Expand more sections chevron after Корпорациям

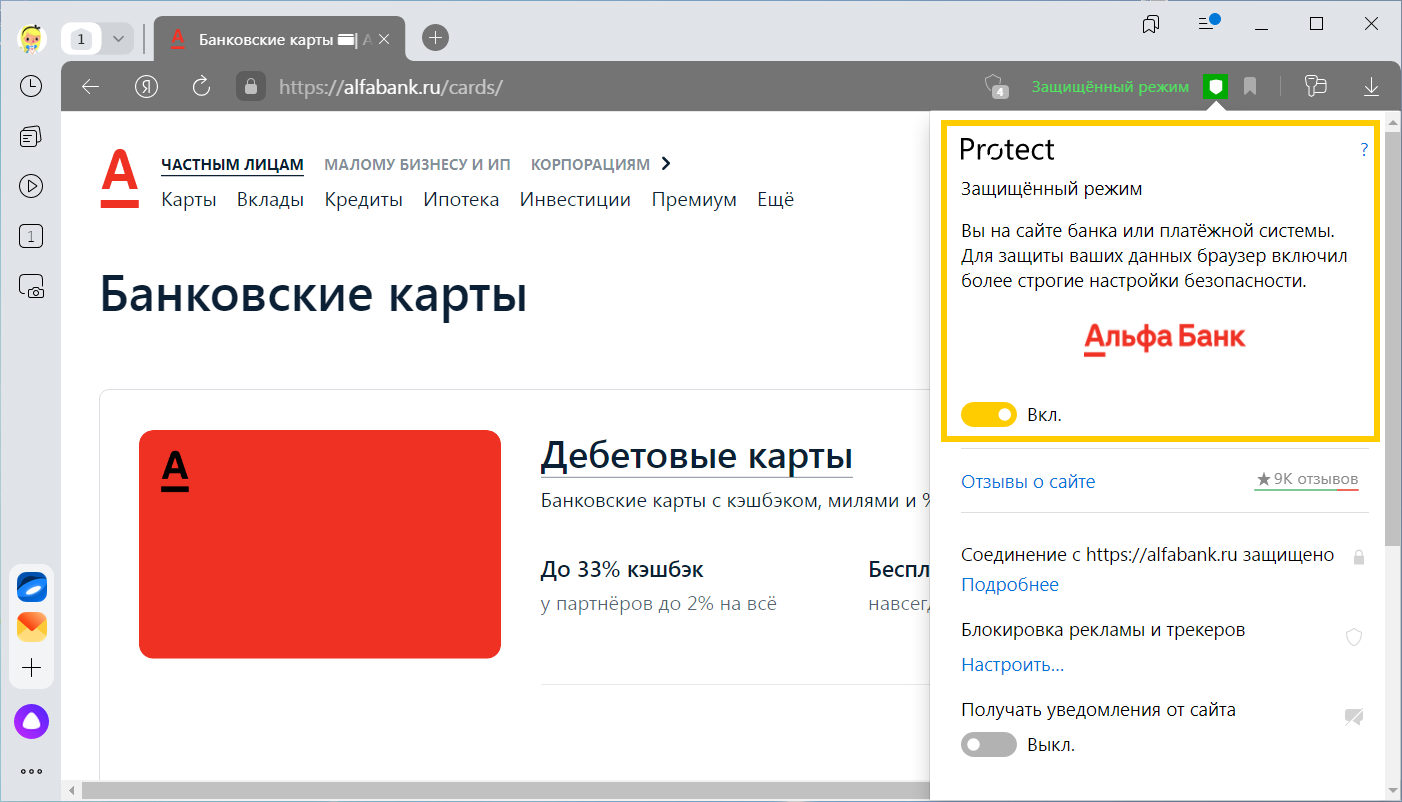point(666,164)
